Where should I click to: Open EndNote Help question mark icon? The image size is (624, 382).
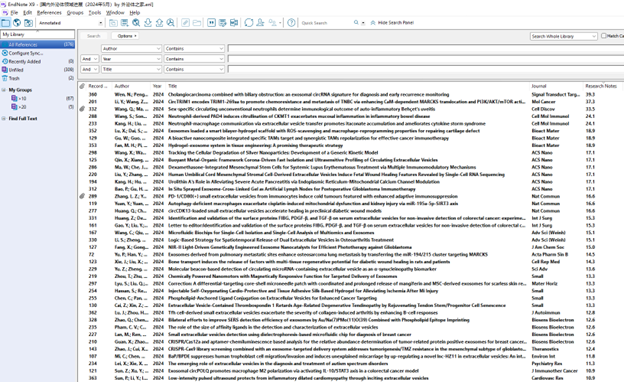pyautogui.click(x=291, y=23)
